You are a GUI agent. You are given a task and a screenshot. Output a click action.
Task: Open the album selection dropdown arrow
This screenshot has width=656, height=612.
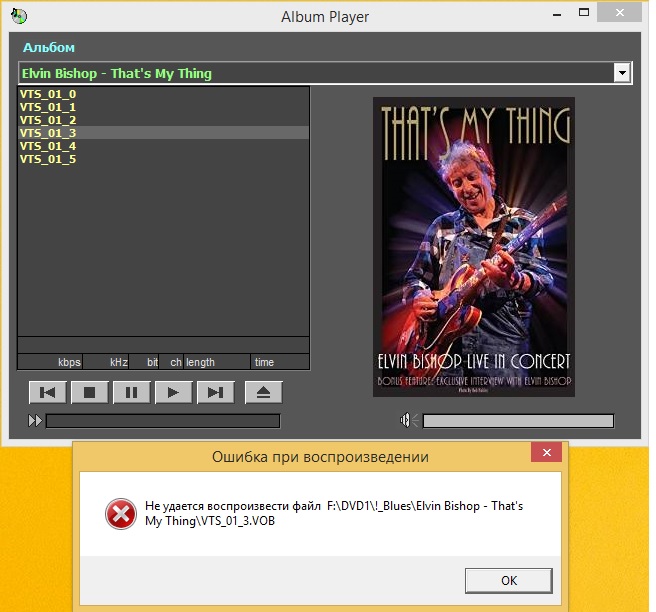click(622, 73)
